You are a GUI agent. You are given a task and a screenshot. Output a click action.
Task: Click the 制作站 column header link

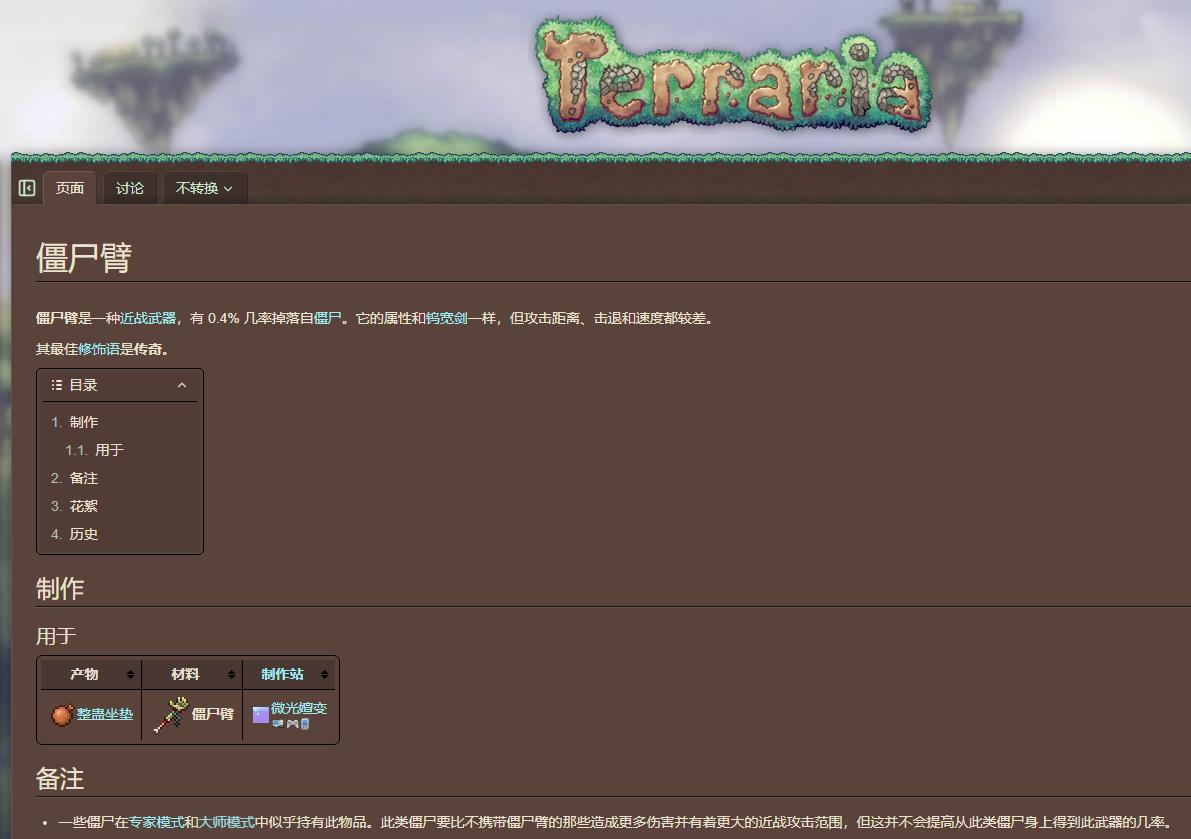(x=282, y=674)
